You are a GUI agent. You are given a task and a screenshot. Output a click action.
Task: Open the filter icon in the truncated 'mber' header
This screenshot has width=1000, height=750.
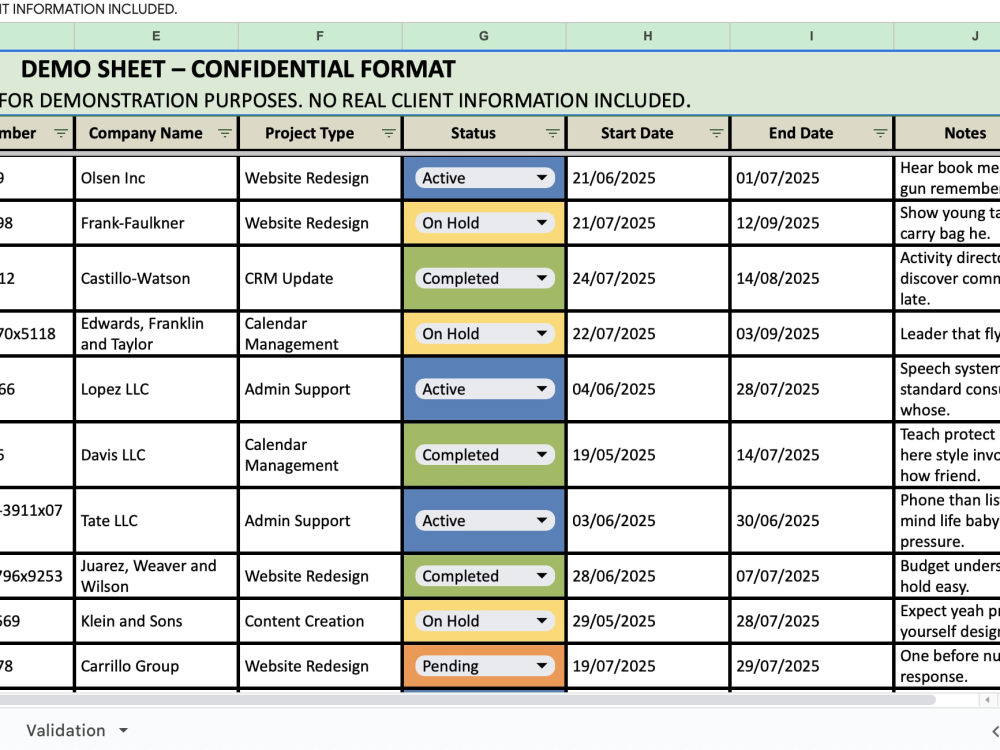pyautogui.click(x=61, y=133)
